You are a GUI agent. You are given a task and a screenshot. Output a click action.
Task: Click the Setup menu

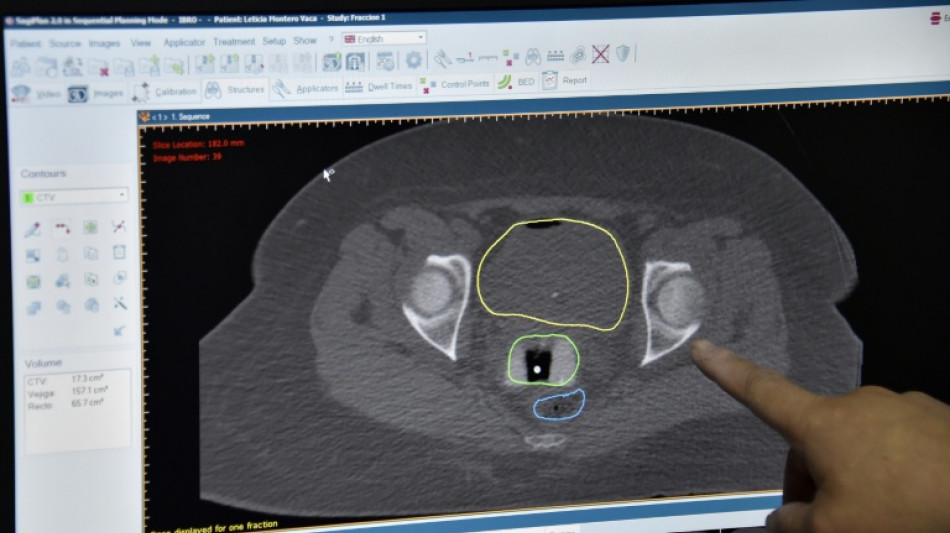click(274, 42)
